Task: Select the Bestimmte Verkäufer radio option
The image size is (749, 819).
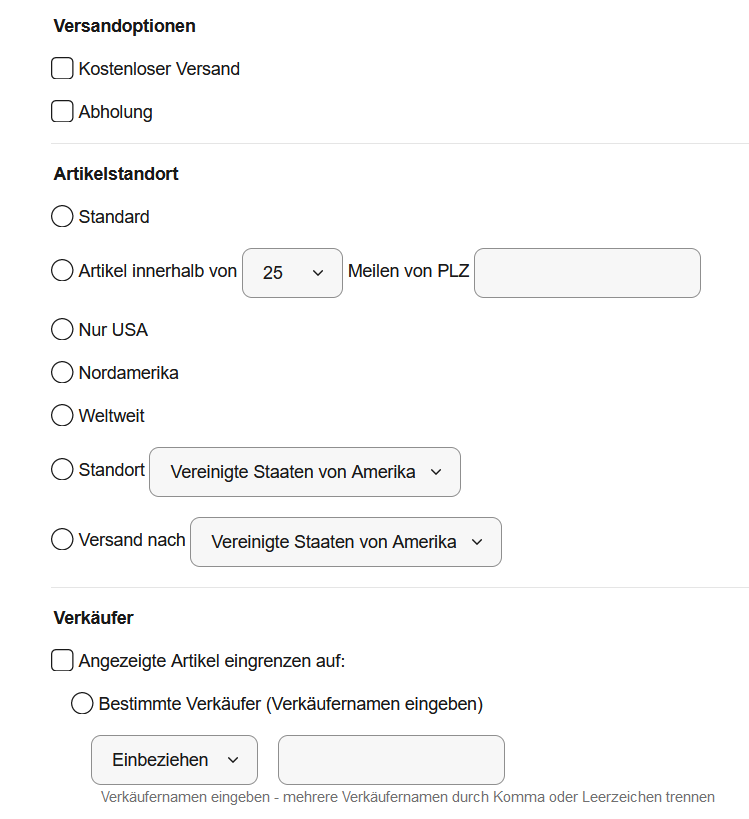Action: click(82, 704)
